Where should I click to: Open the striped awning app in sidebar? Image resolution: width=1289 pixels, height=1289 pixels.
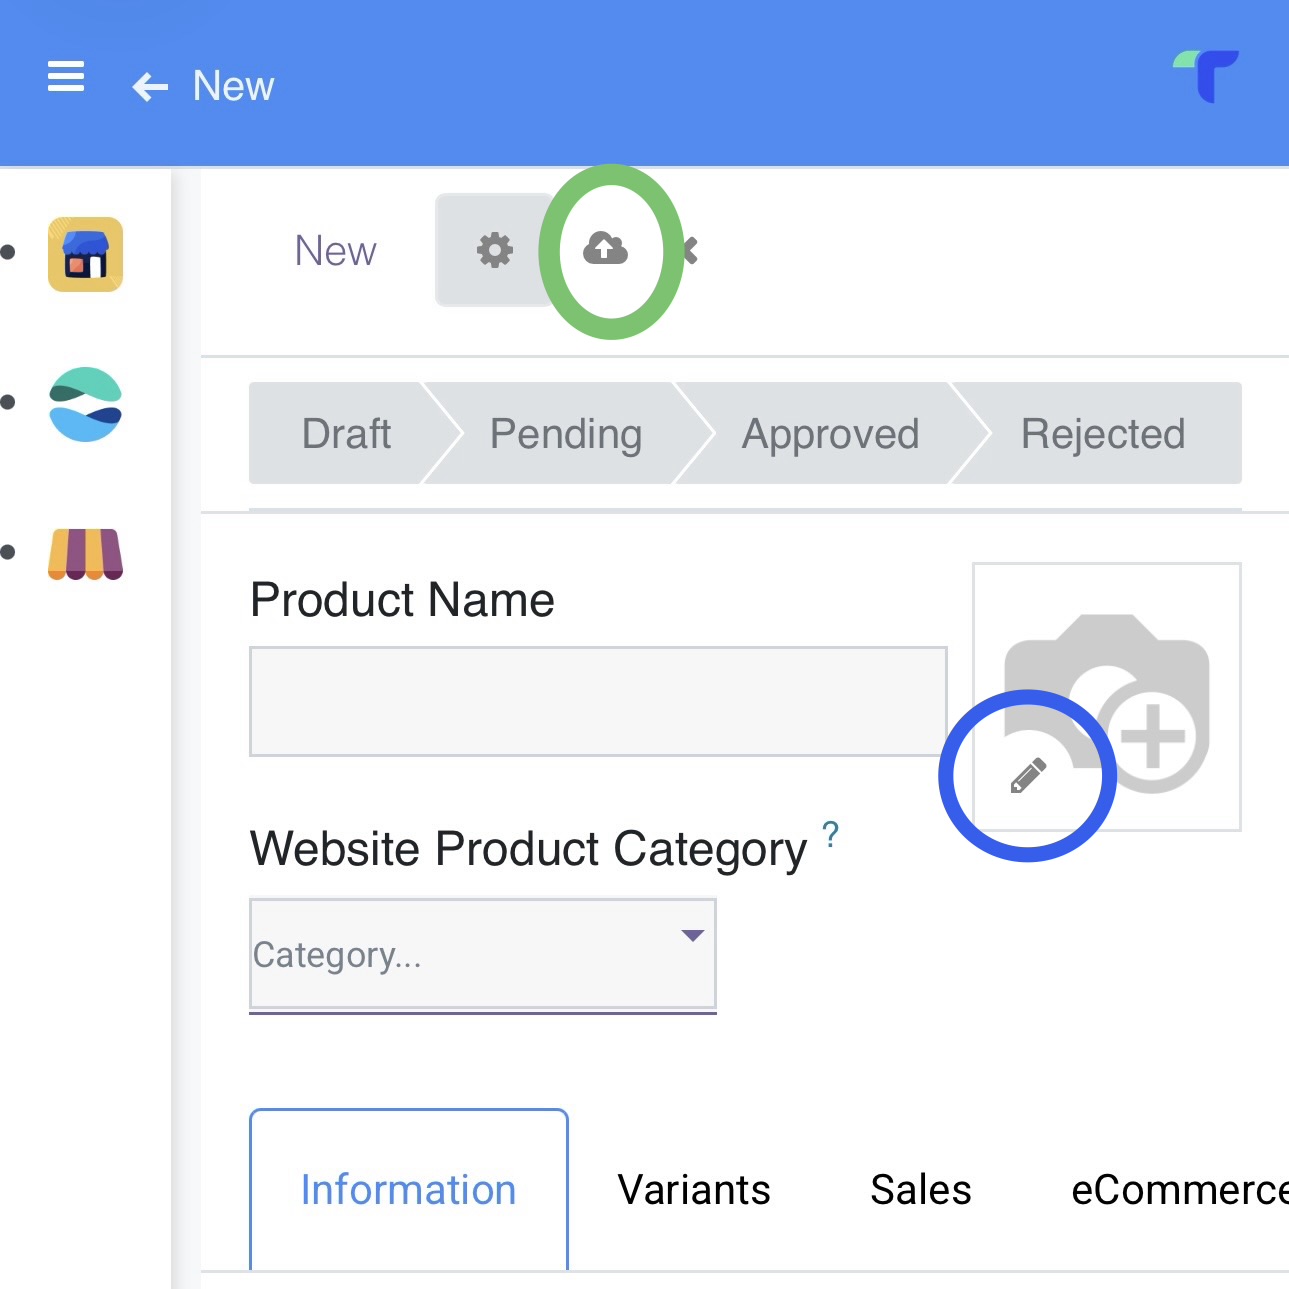(86, 554)
